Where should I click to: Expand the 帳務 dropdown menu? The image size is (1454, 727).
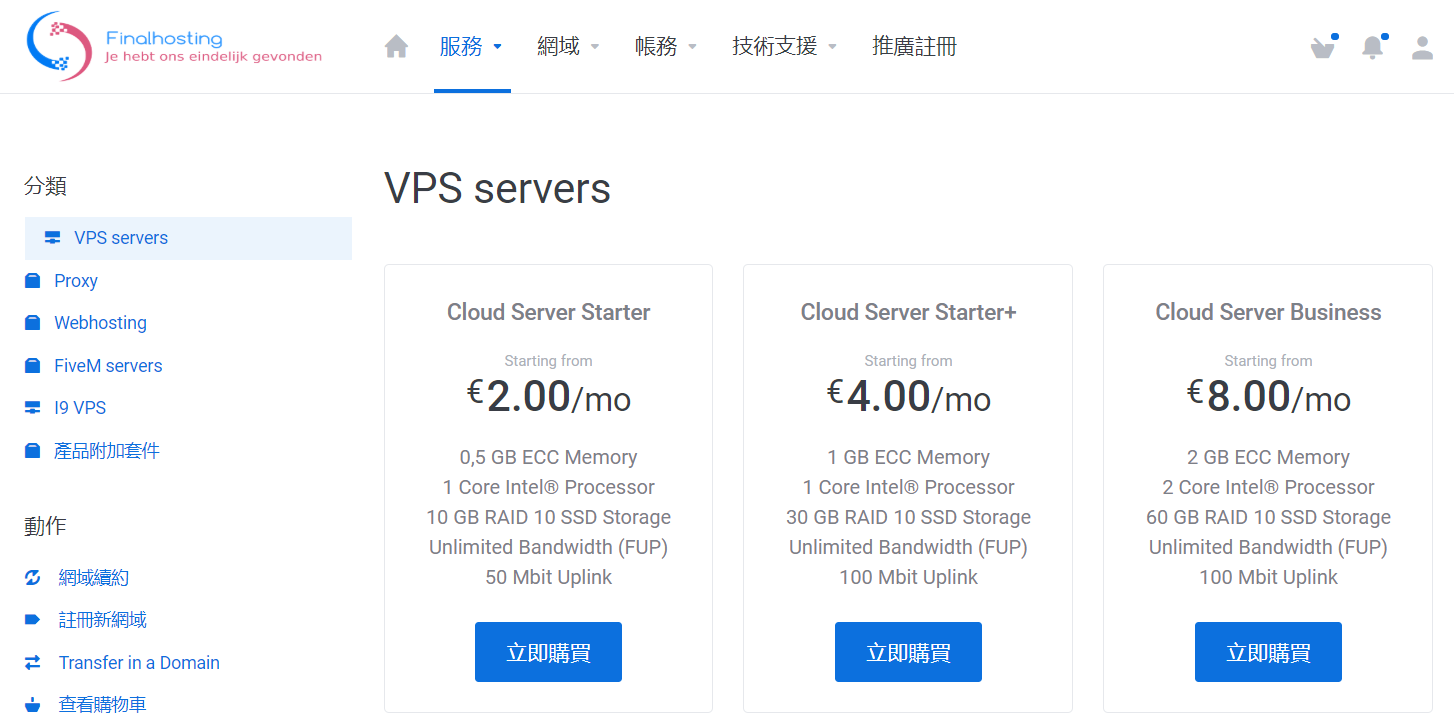pos(666,46)
